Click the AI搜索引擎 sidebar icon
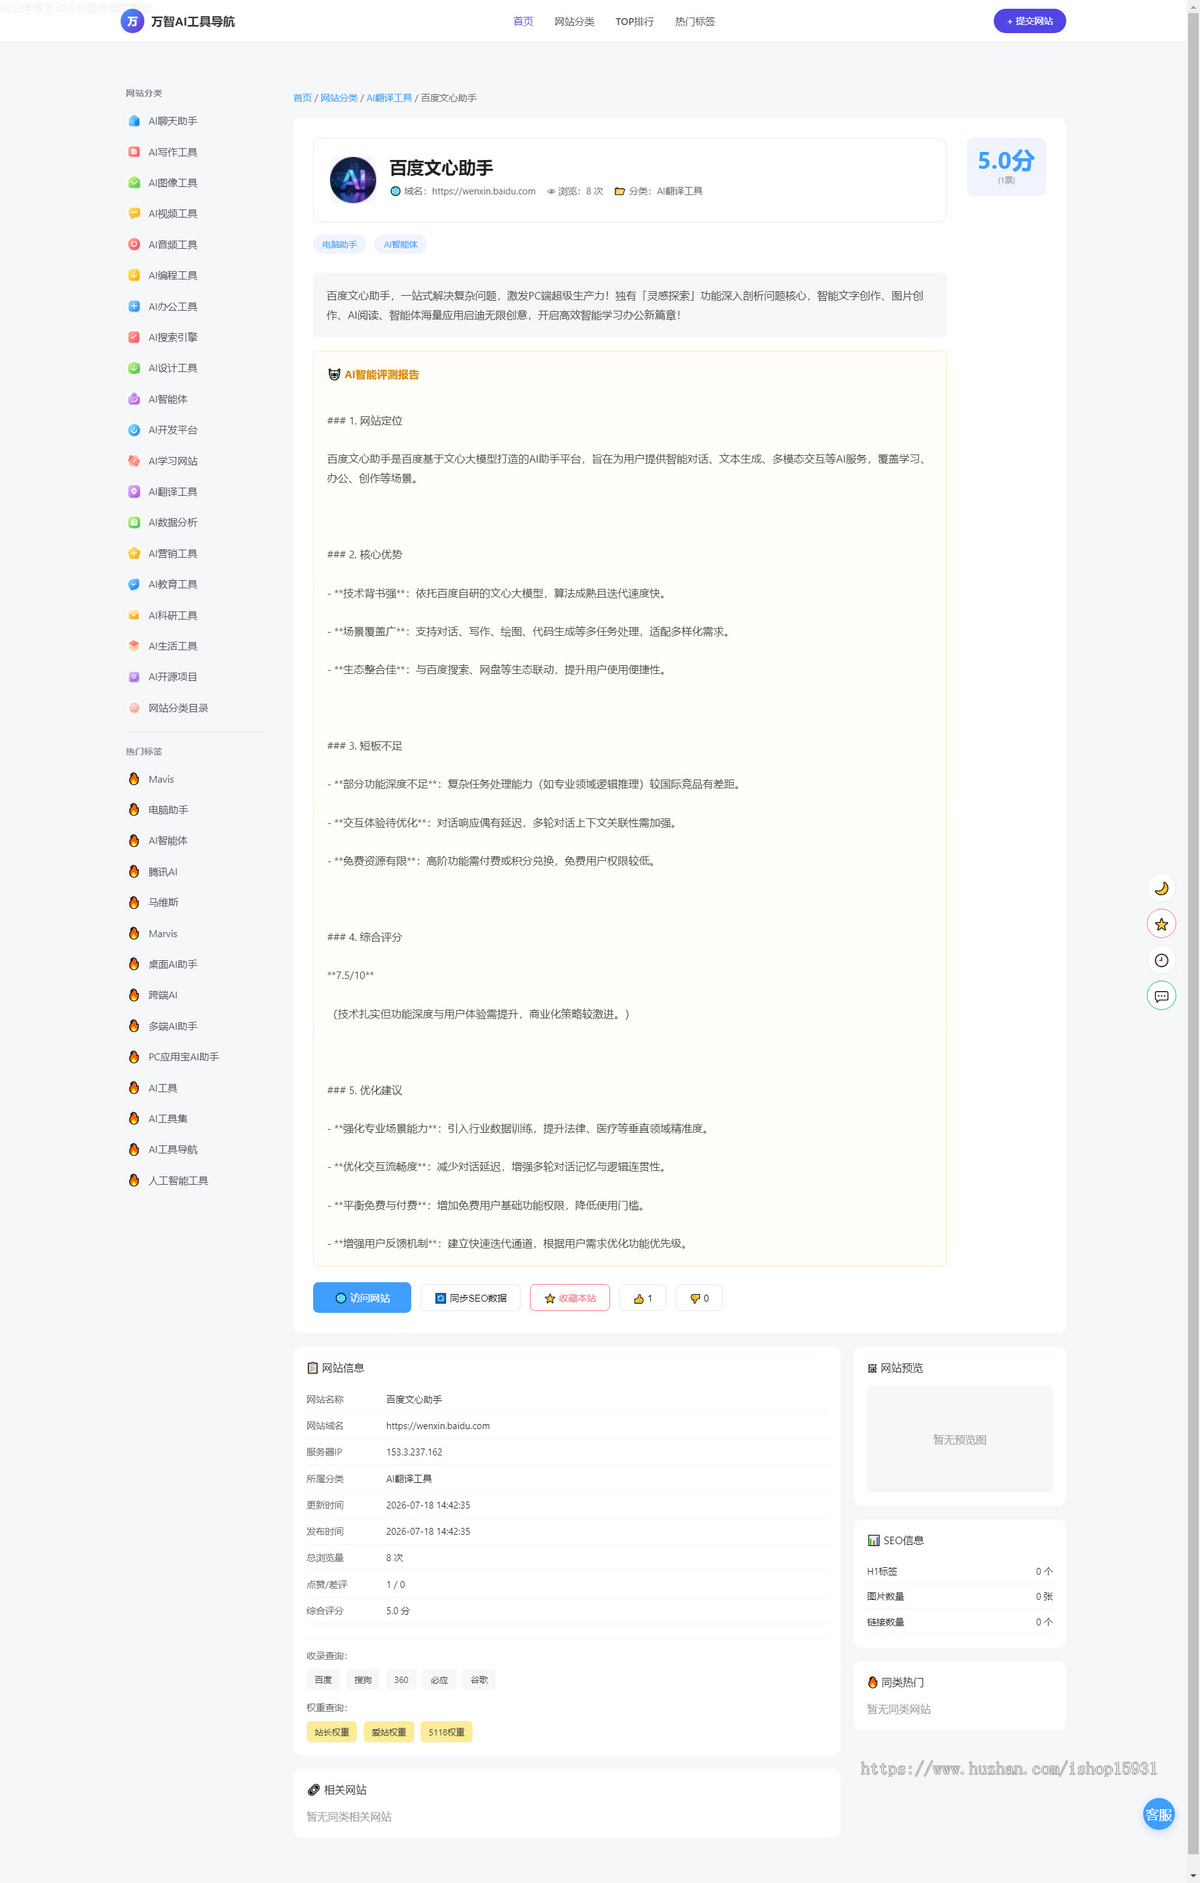Image resolution: width=1200 pixels, height=1883 pixels. click(x=134, y=337)
